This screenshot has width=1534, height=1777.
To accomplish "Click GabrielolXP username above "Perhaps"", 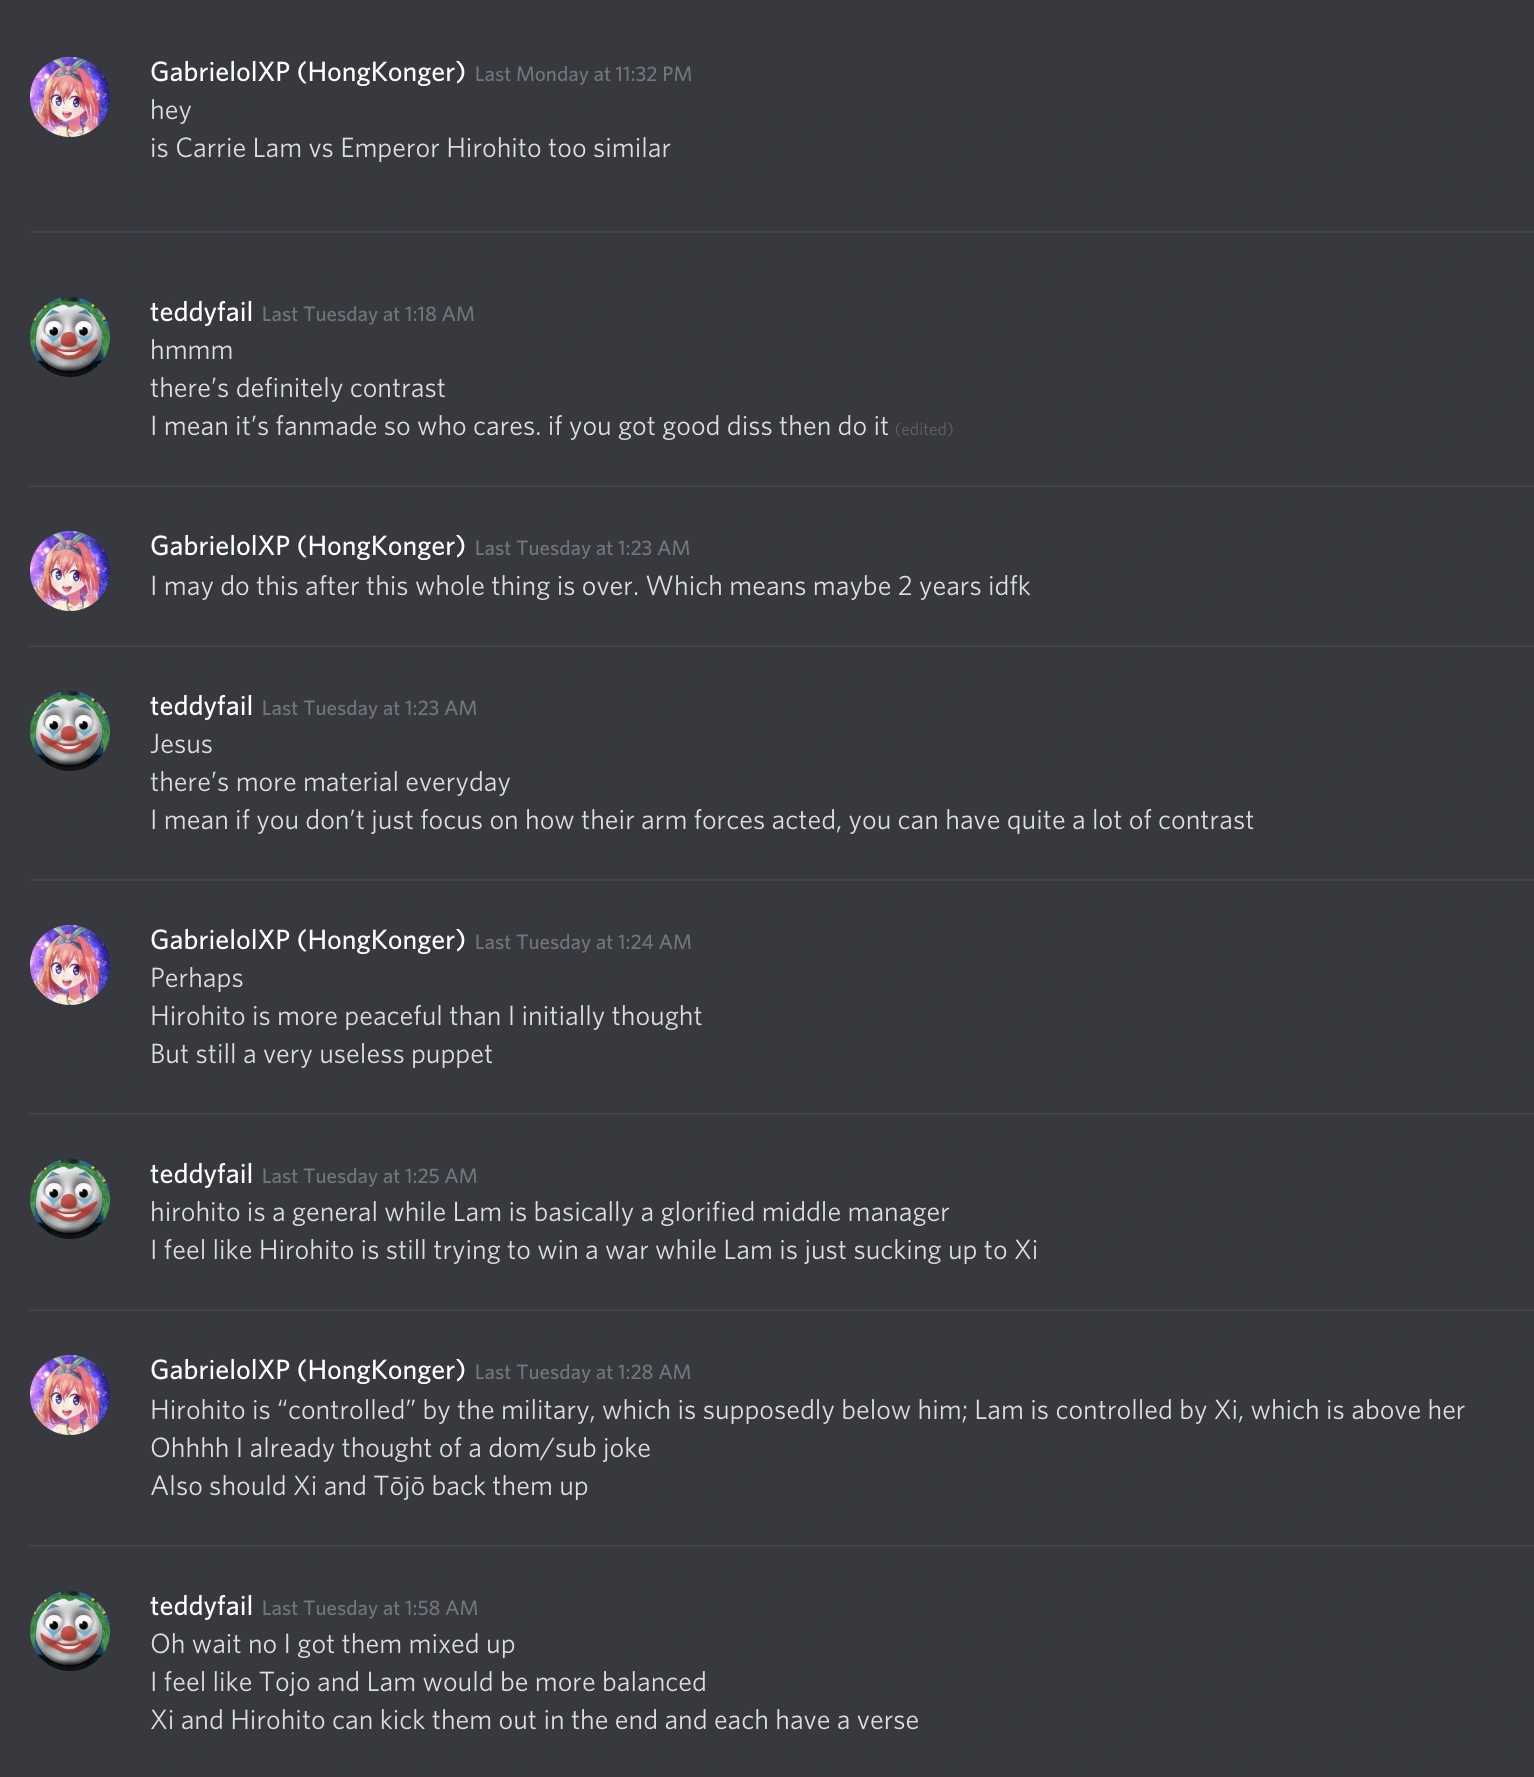I will tap(308, 940).
